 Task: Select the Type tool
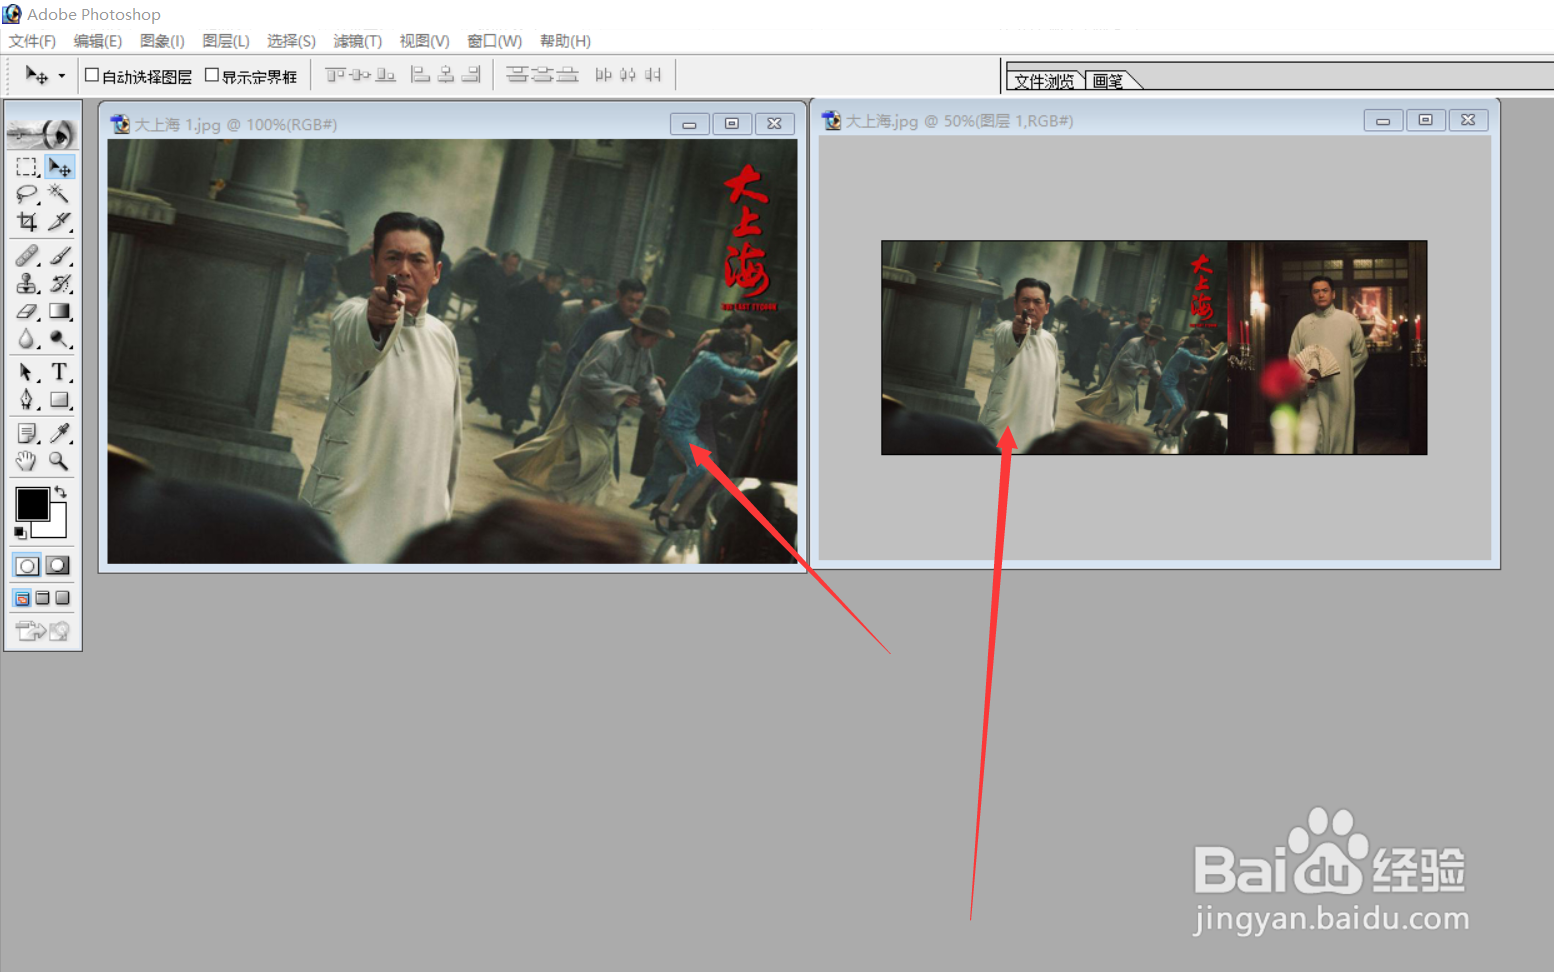pos(59,372)
